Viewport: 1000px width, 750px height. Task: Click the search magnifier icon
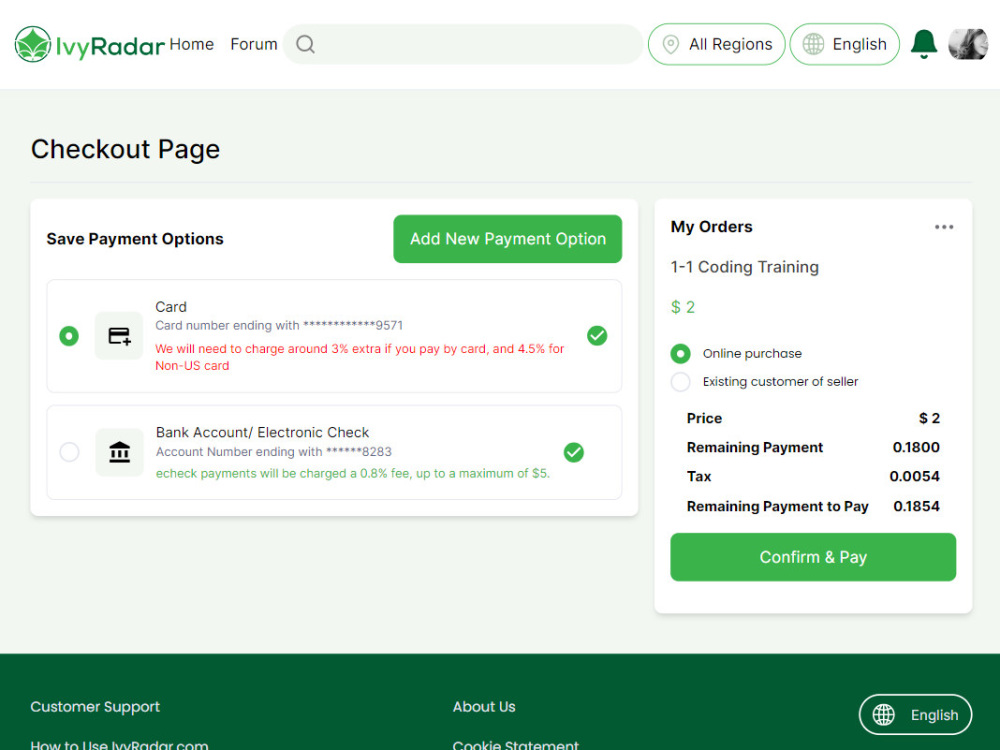click(305, 45)
